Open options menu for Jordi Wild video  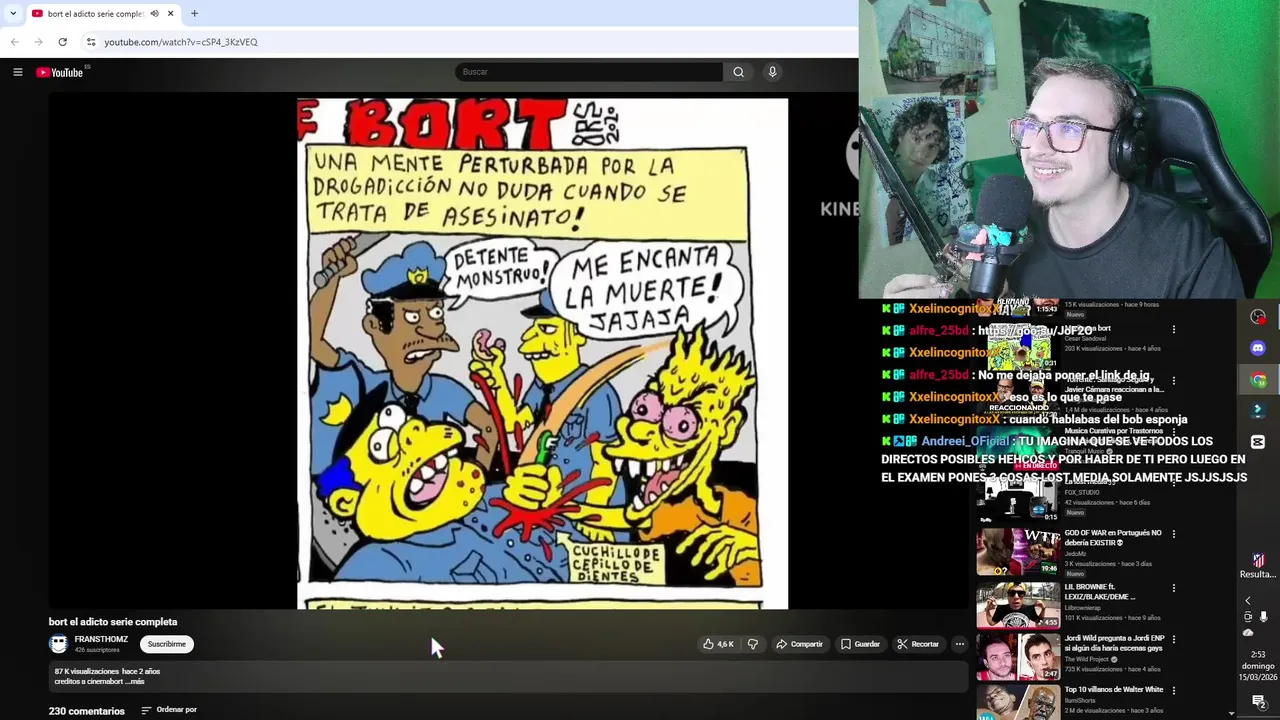(x=1174, y=640)
